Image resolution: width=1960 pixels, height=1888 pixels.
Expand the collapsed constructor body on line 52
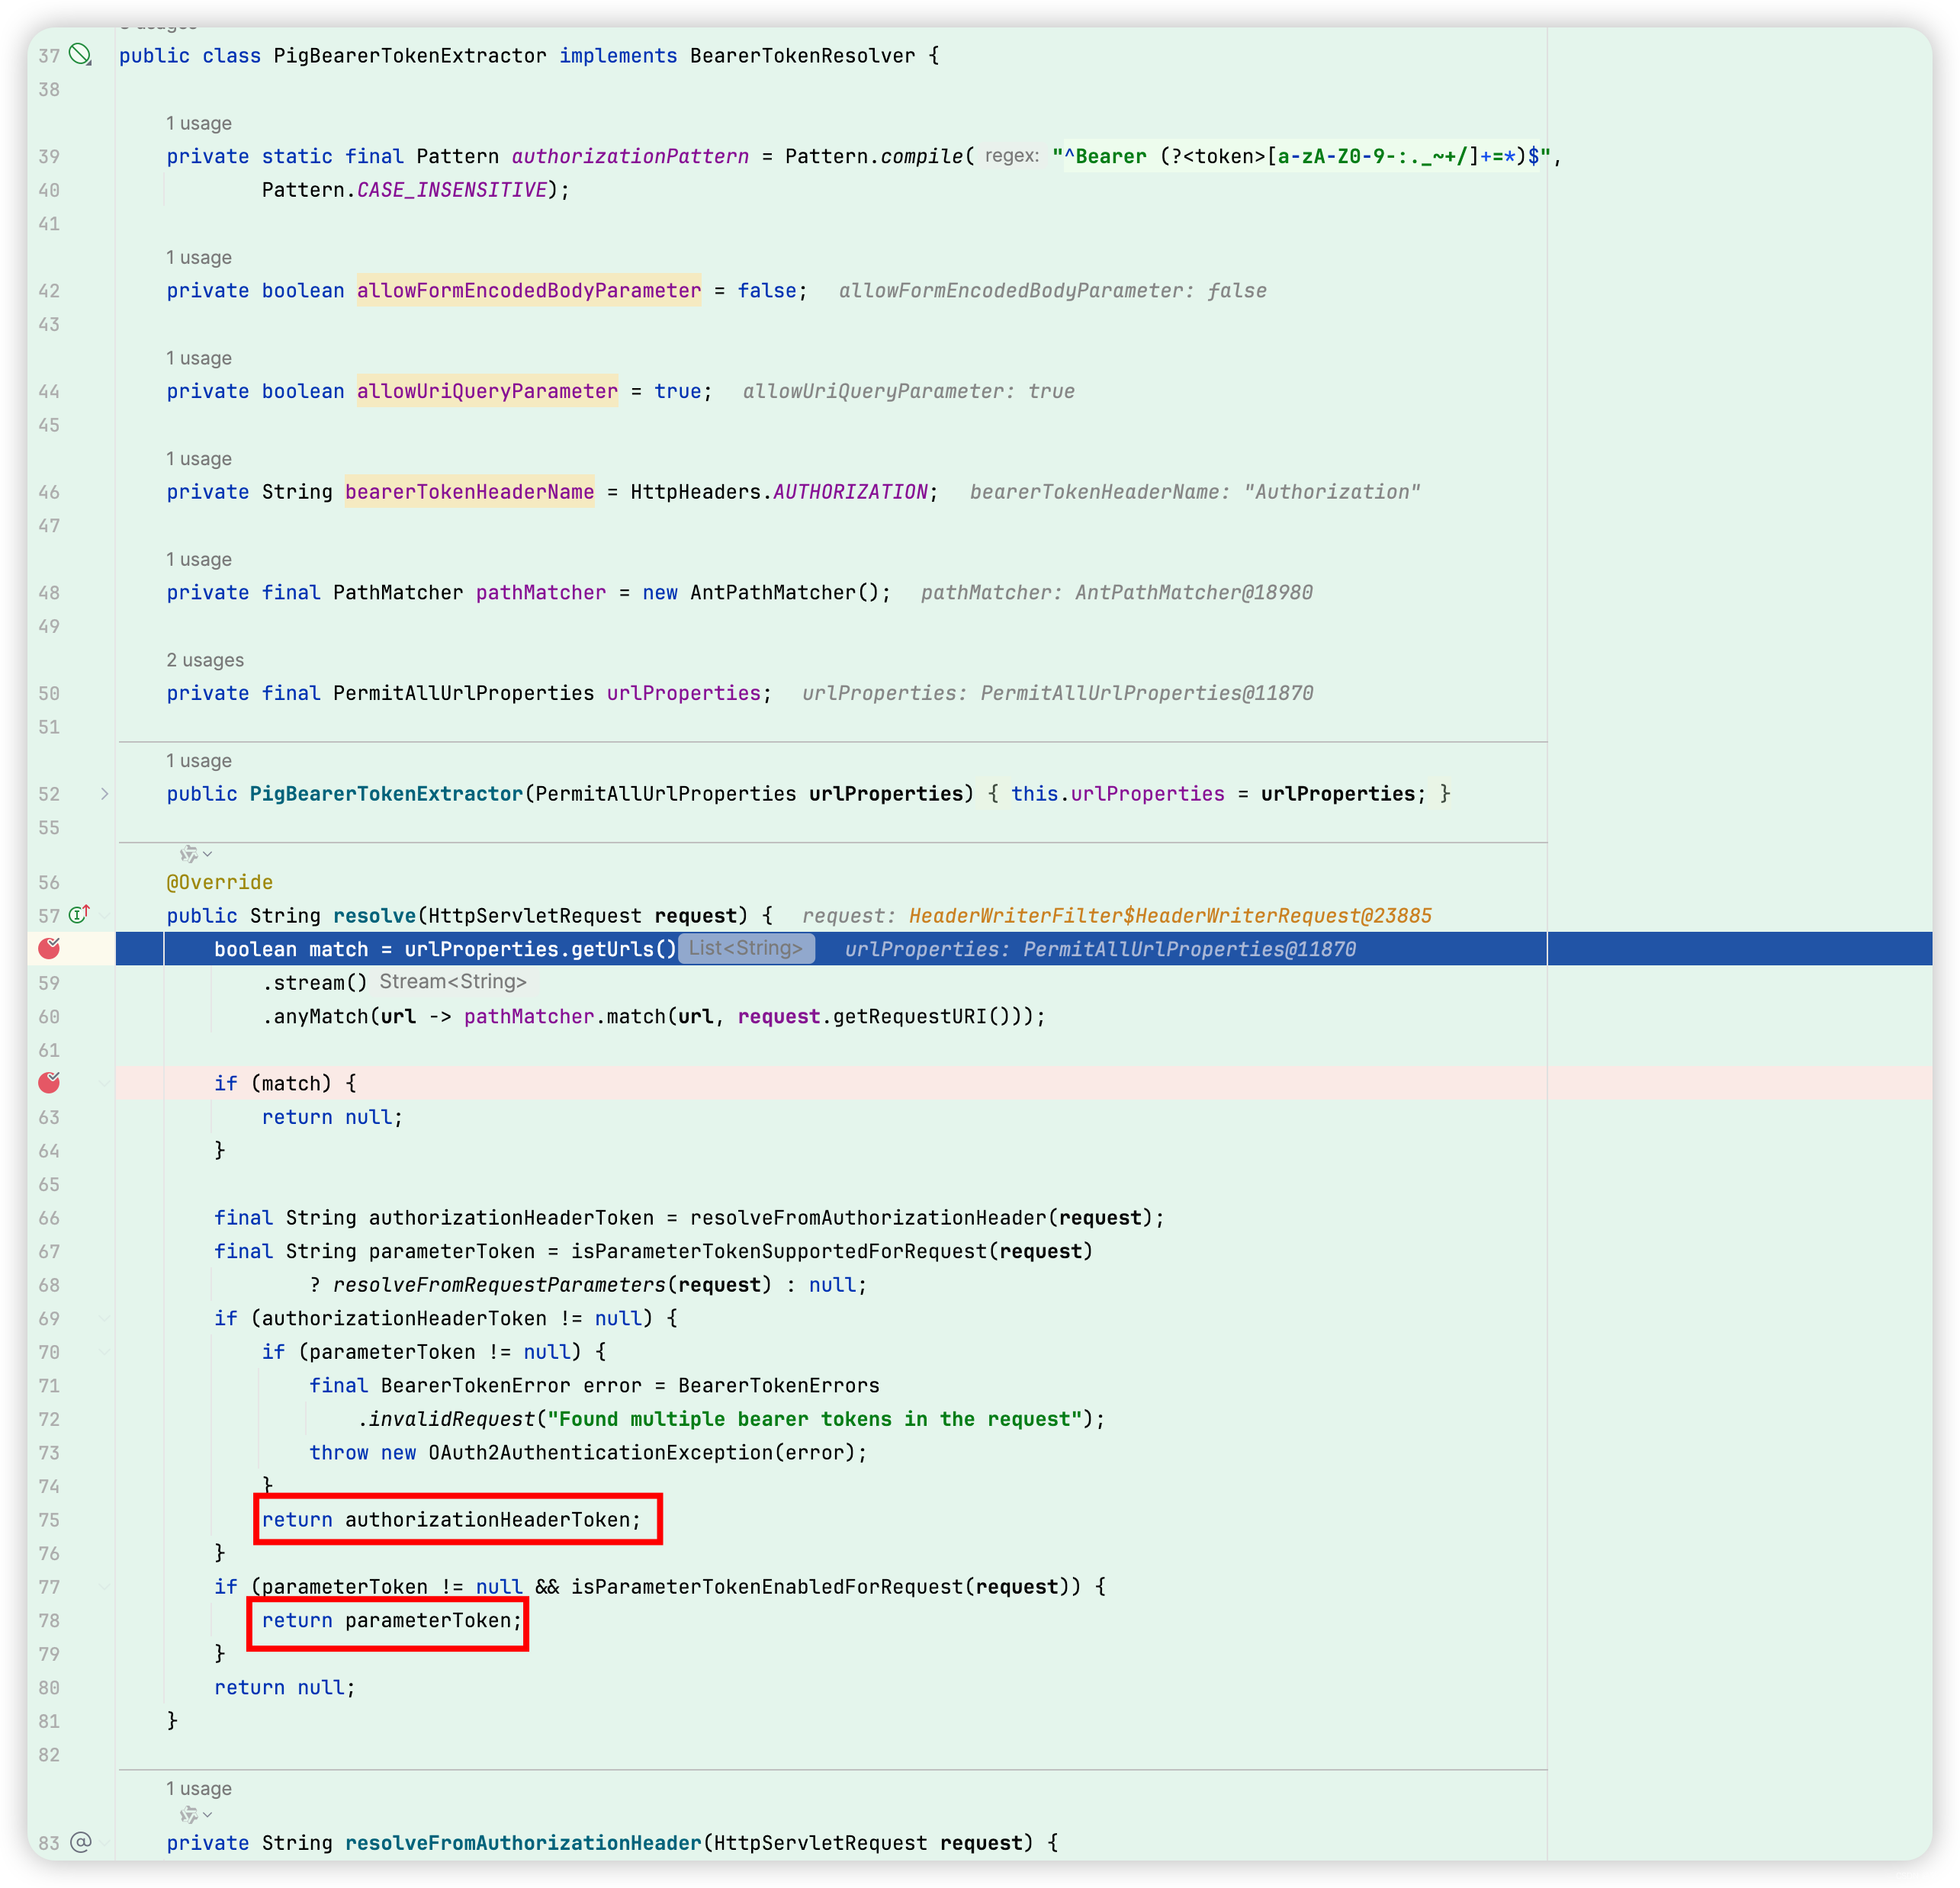pos(106,793)
